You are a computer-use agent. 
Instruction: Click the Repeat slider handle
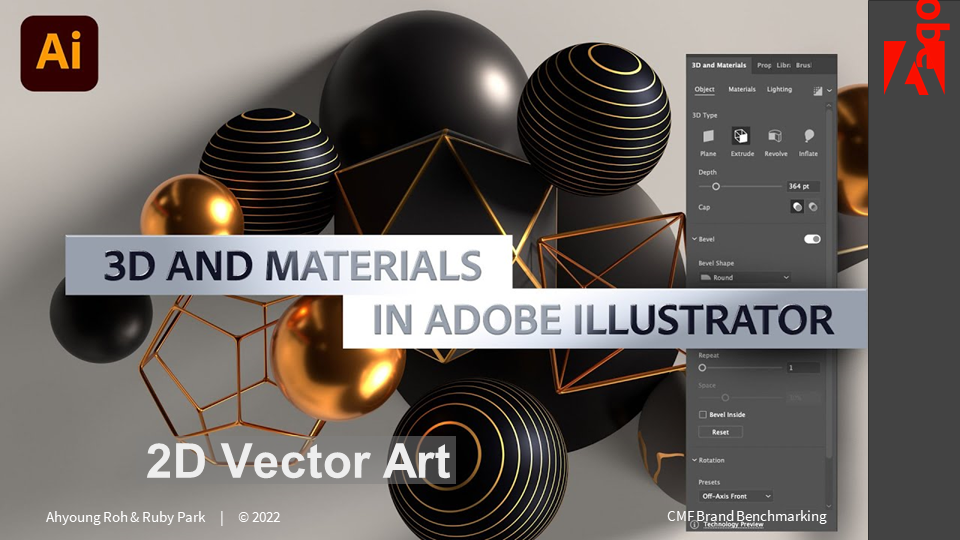(x=702, y=368)
